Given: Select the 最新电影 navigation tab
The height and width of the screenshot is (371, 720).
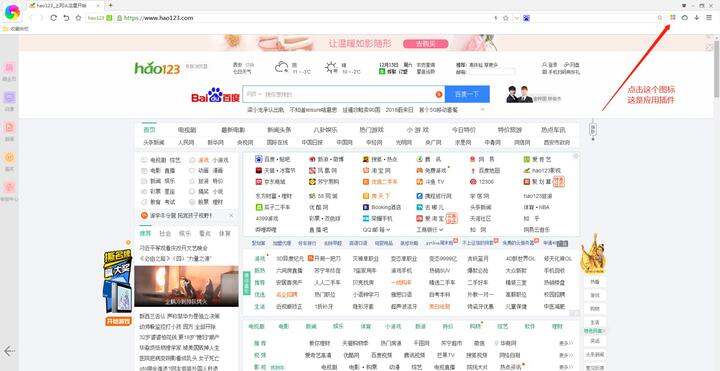Looking at the screenshot, I should click(x=233, y=130).
